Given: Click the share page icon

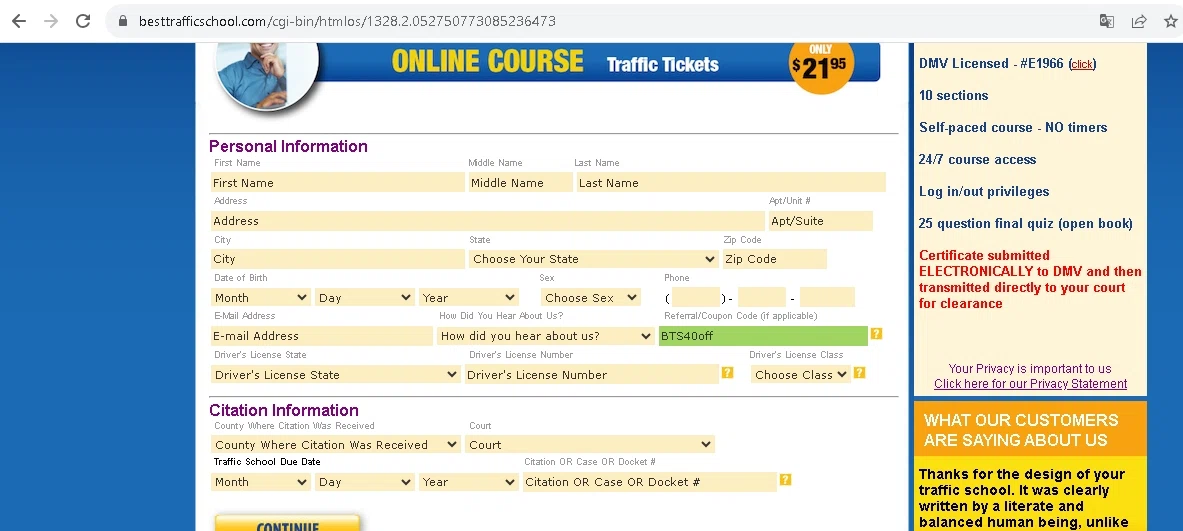Looking at the screenshot, I should coord(1139,21).
